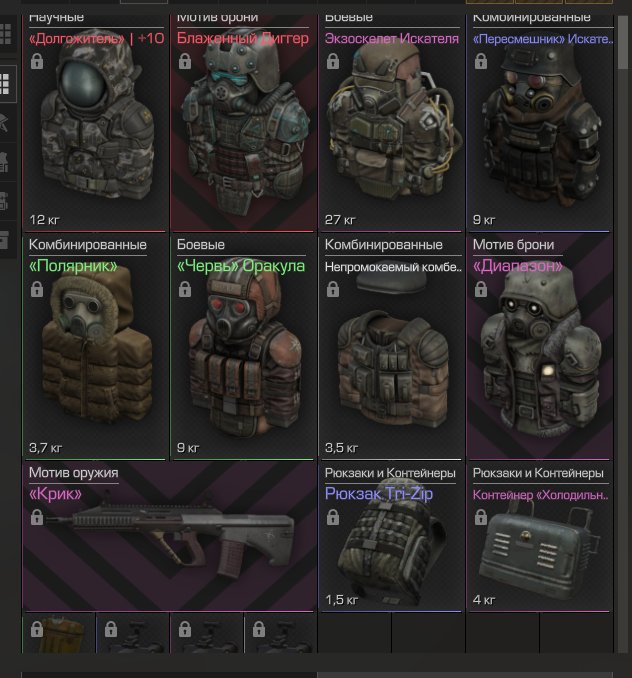
Task: Click the lock icon on «Диапазон» armor card
Action: 481,289
